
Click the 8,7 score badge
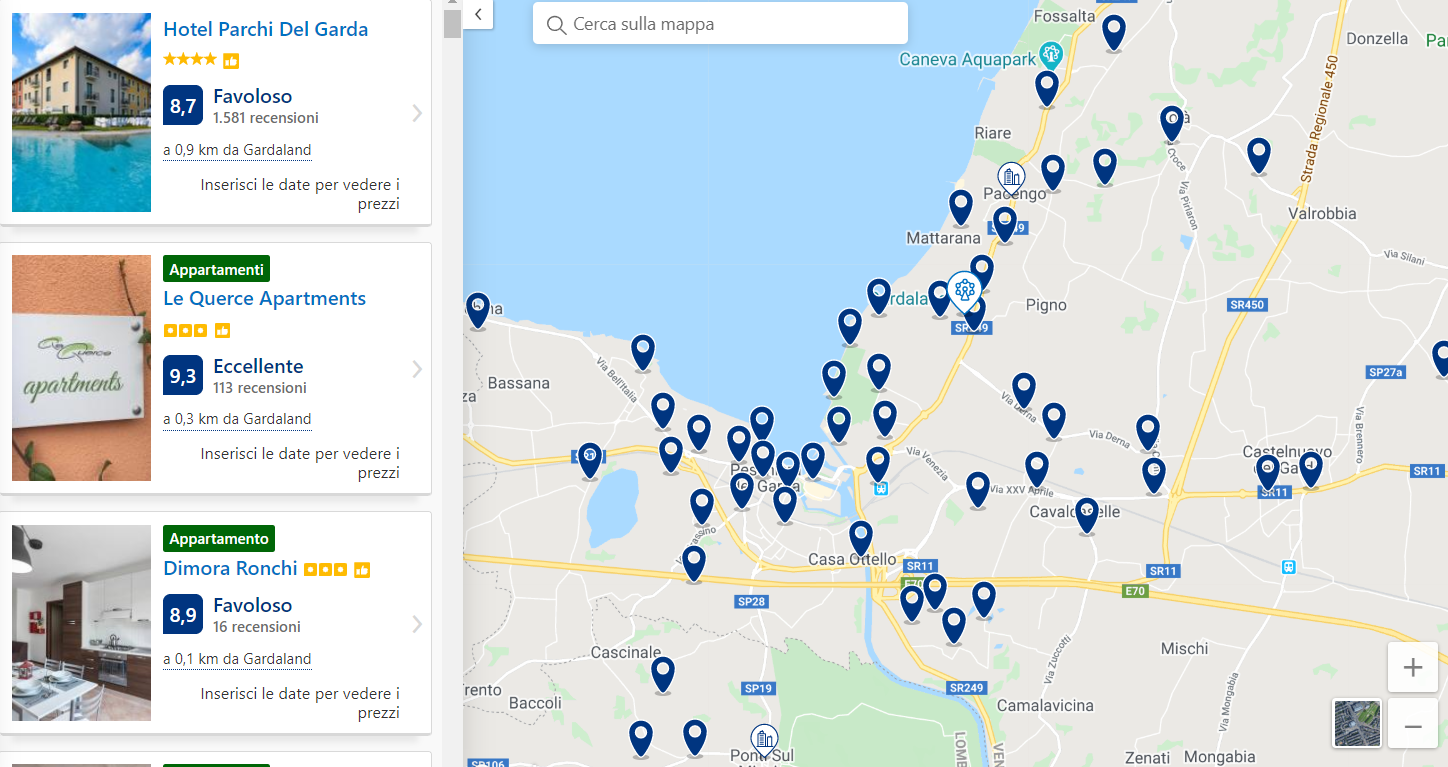tap(183, 106)
